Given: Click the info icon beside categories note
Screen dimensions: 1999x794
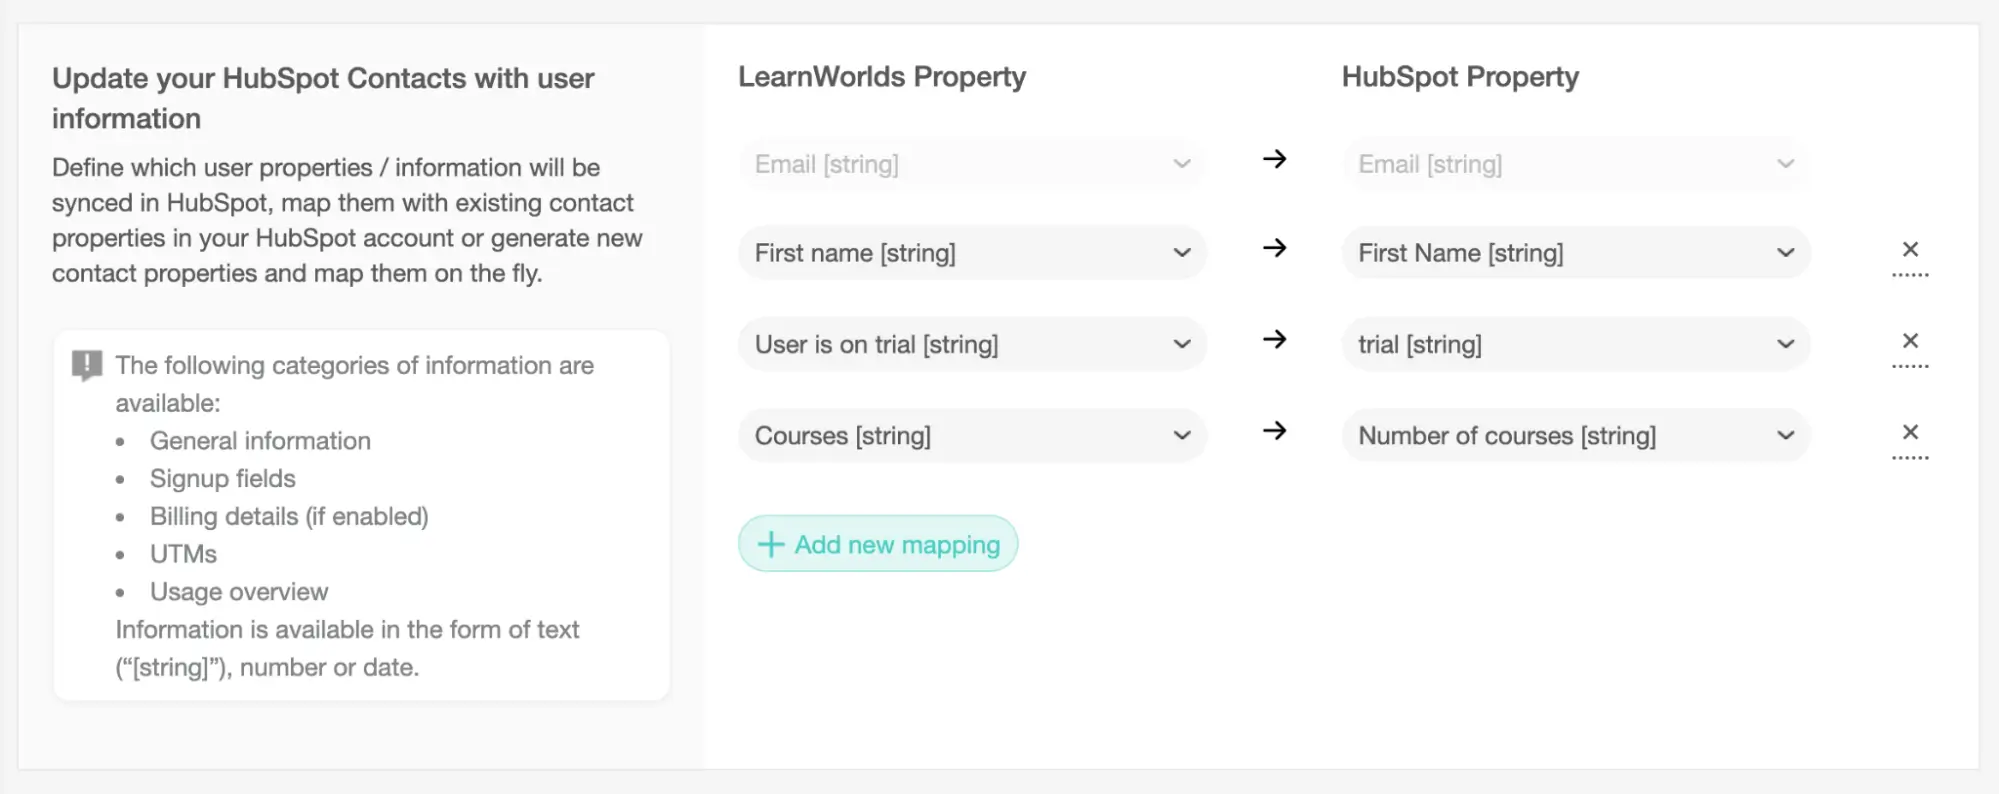Looking at the screenshot, I should tap(87, 366).
